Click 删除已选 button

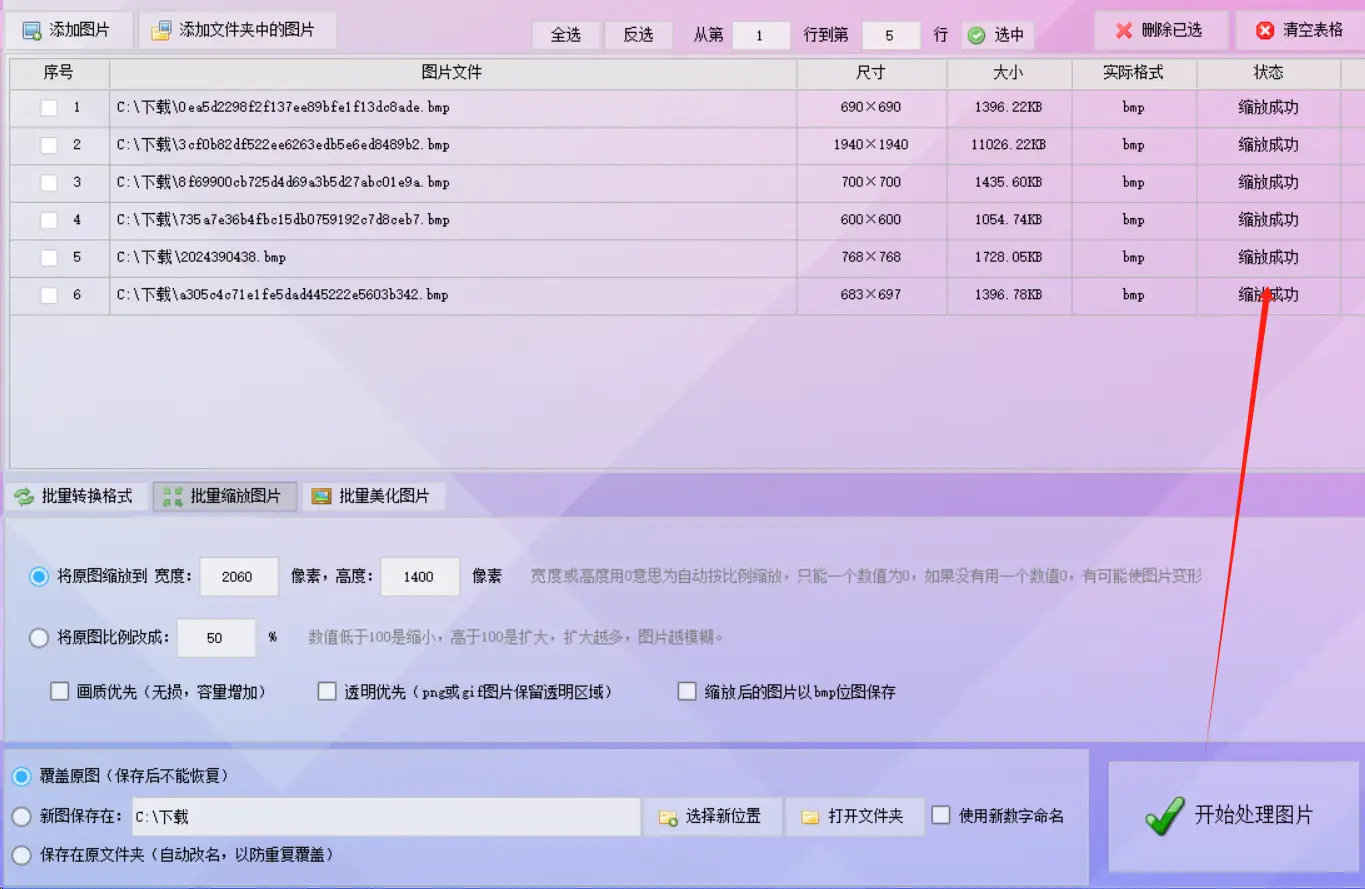tap(1161, 31)
